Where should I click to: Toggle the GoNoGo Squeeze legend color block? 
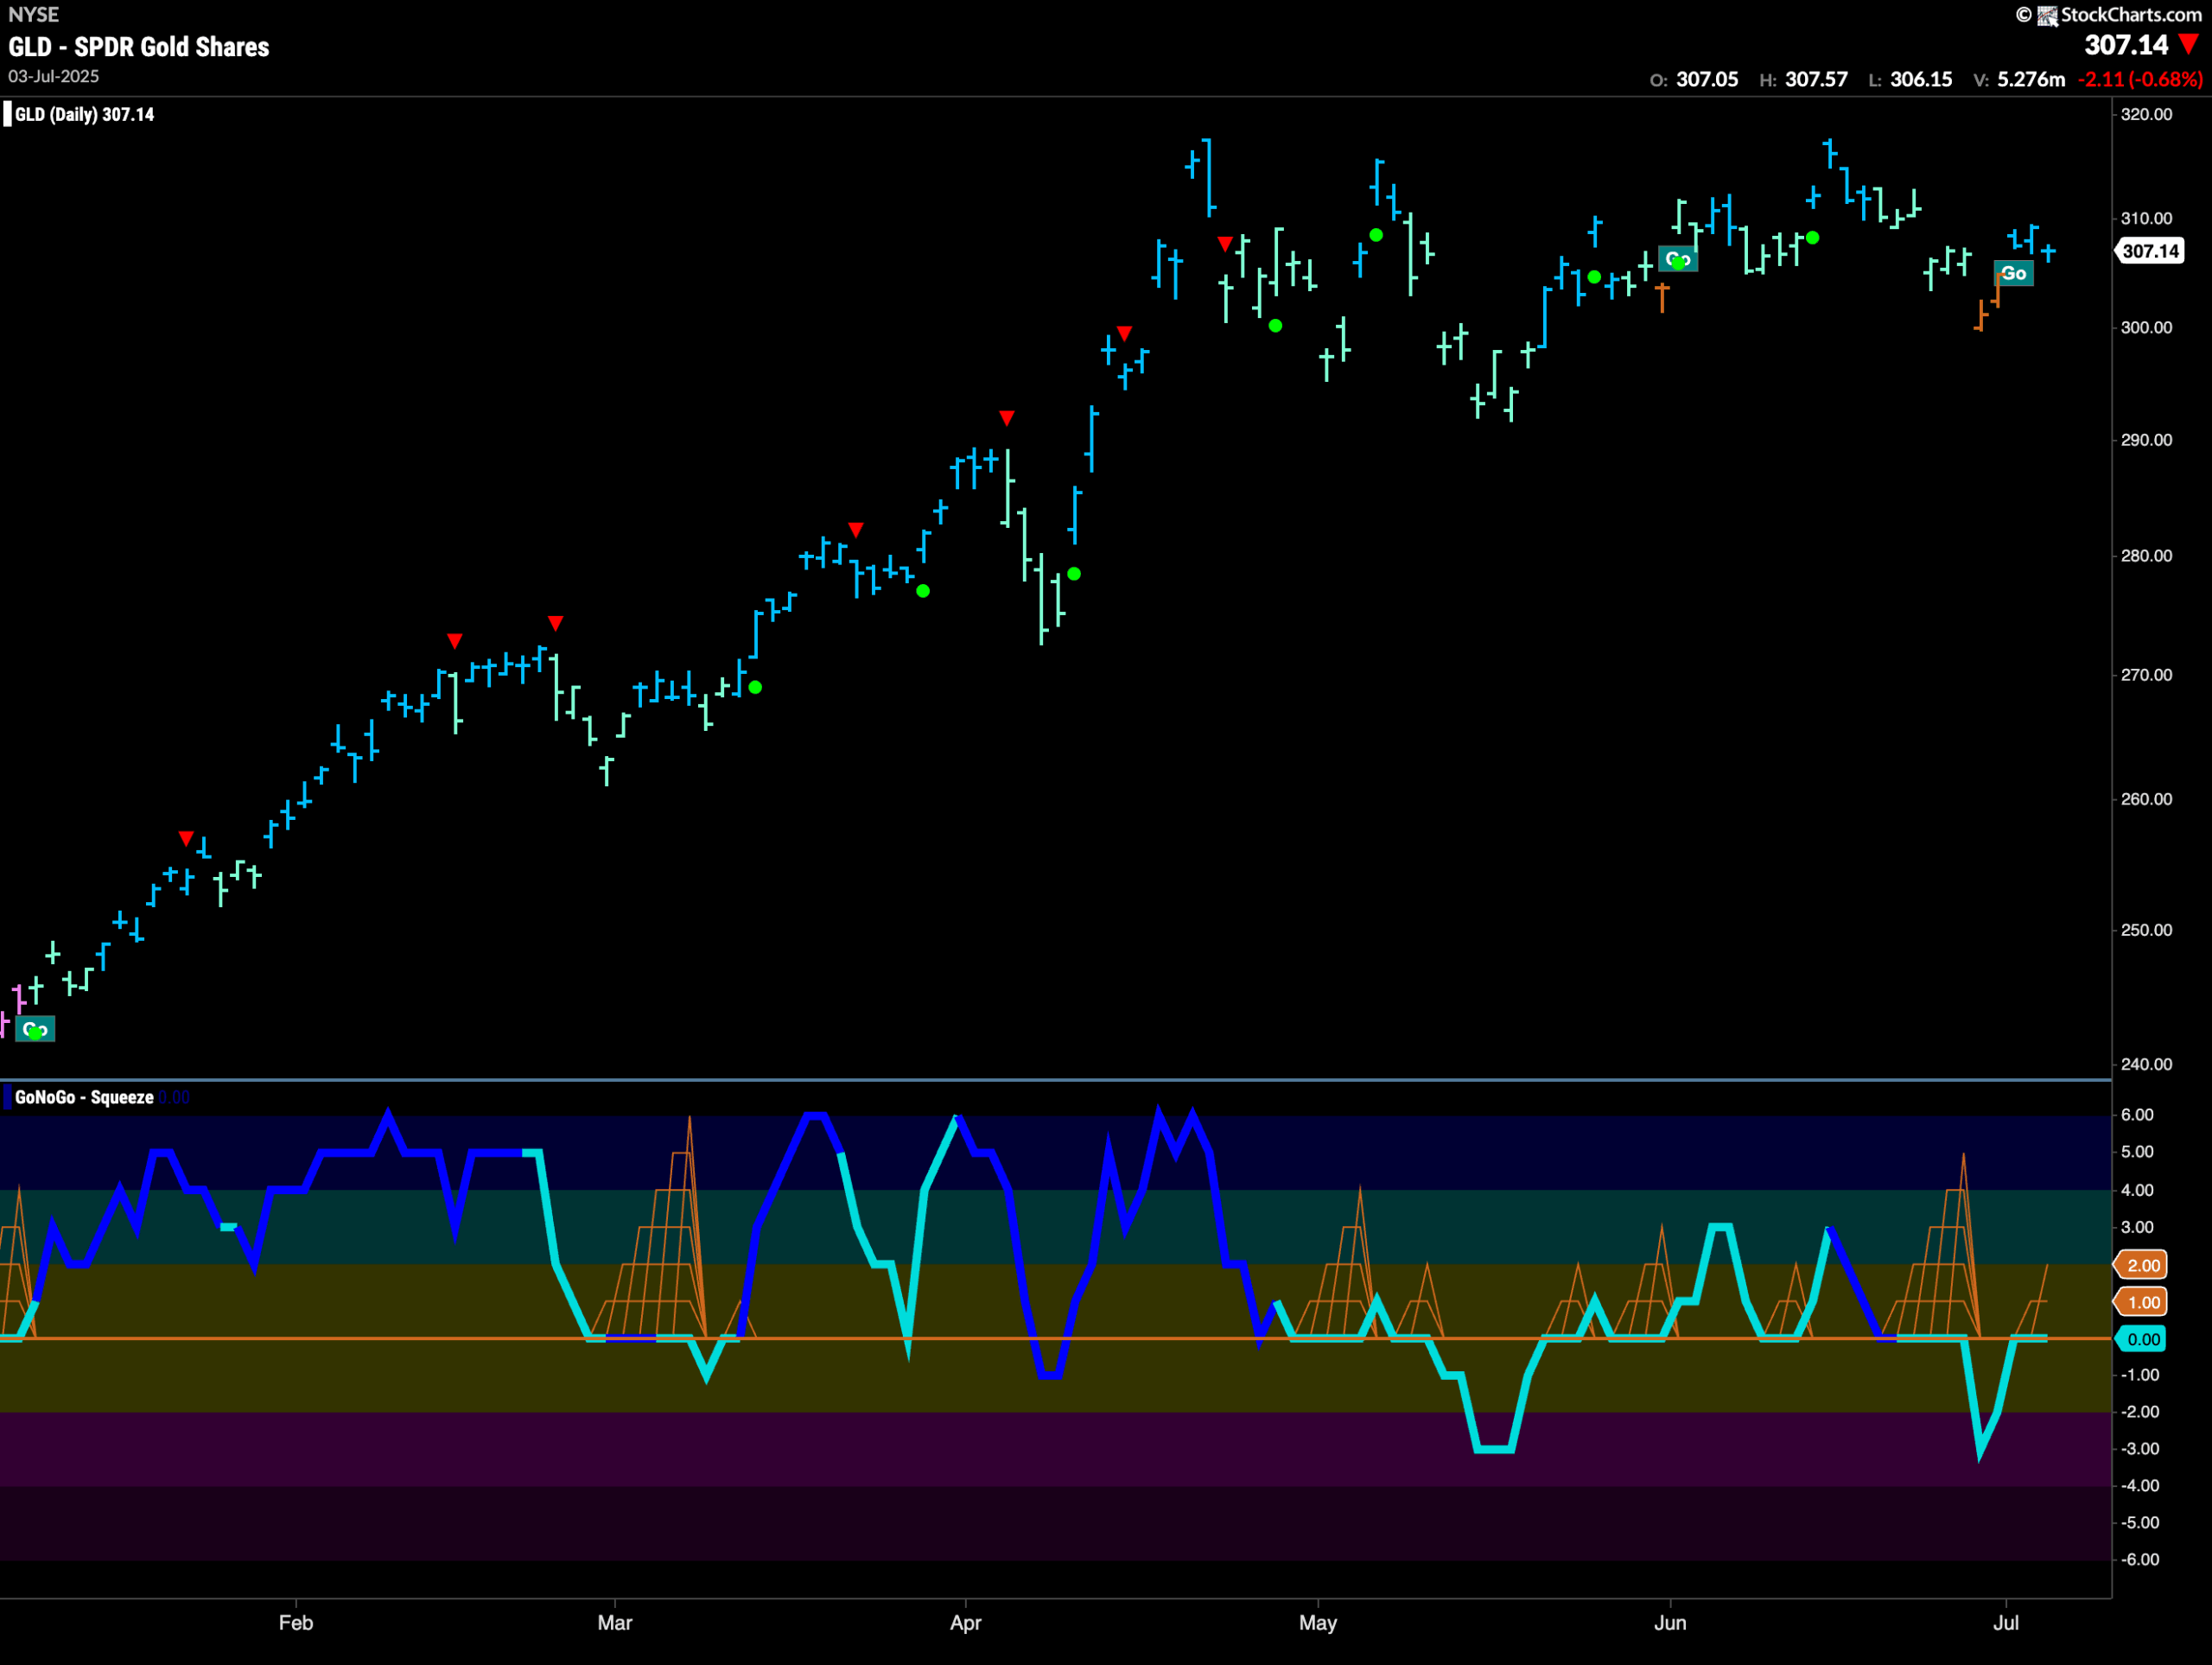(x=8, y=1096)
